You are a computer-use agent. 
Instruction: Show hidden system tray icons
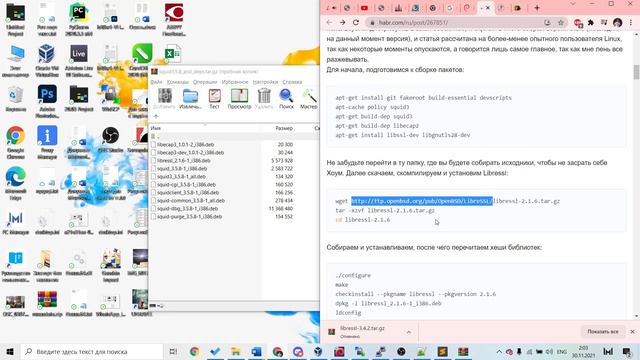(x=499, y=351)
